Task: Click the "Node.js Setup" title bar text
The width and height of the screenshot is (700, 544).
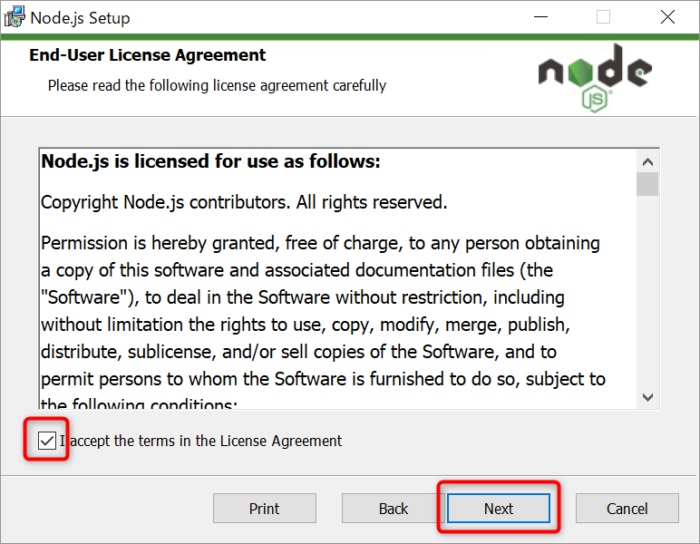Action: pos(80,18)
